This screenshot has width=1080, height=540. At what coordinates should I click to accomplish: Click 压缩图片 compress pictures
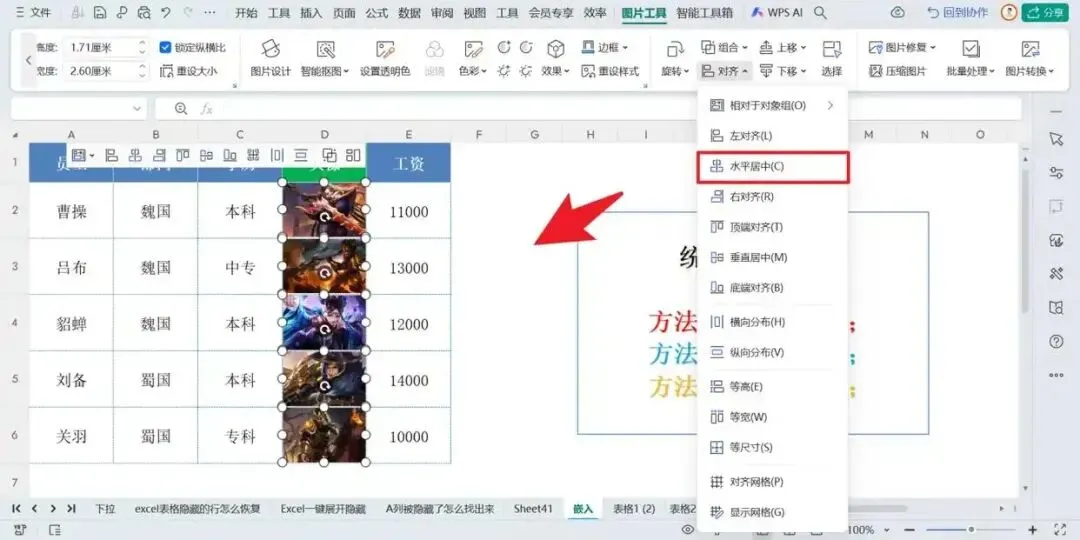pos(897,71)
